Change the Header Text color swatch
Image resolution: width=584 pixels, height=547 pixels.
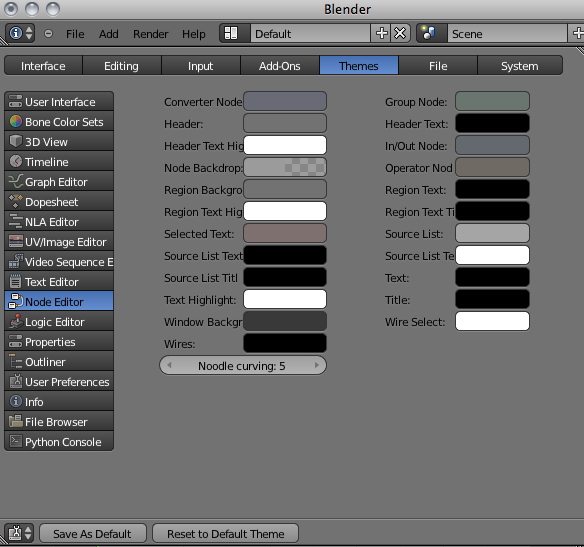tap(492, 123)
